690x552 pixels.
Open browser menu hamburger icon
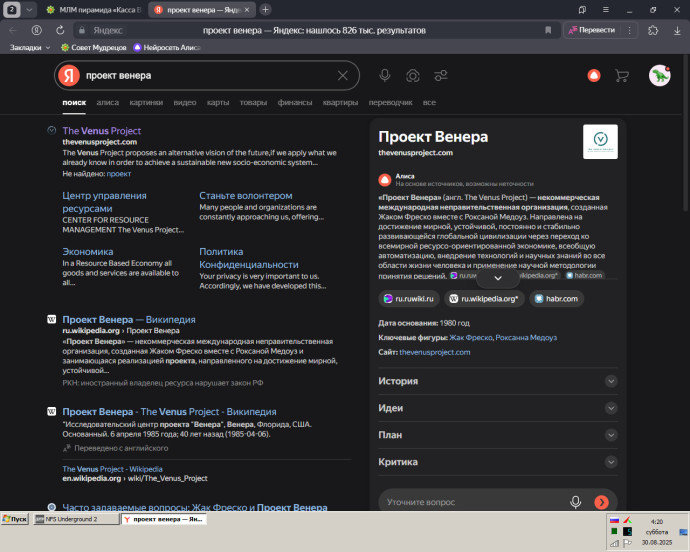click(606, 9)
